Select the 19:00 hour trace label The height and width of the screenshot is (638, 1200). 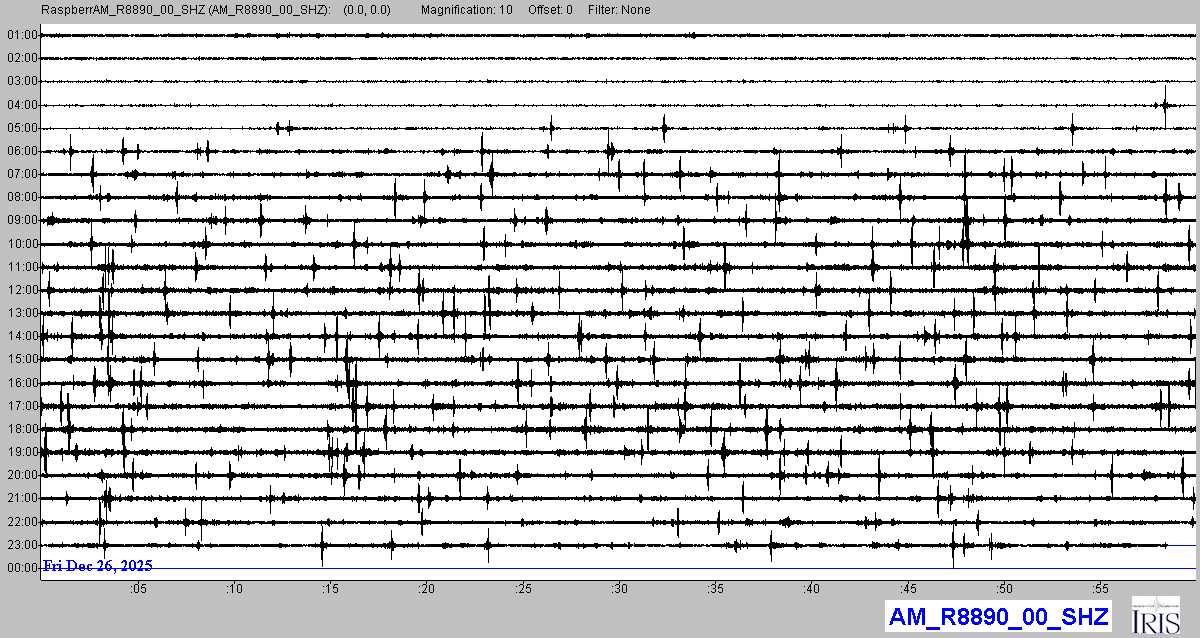pos(21,452)
